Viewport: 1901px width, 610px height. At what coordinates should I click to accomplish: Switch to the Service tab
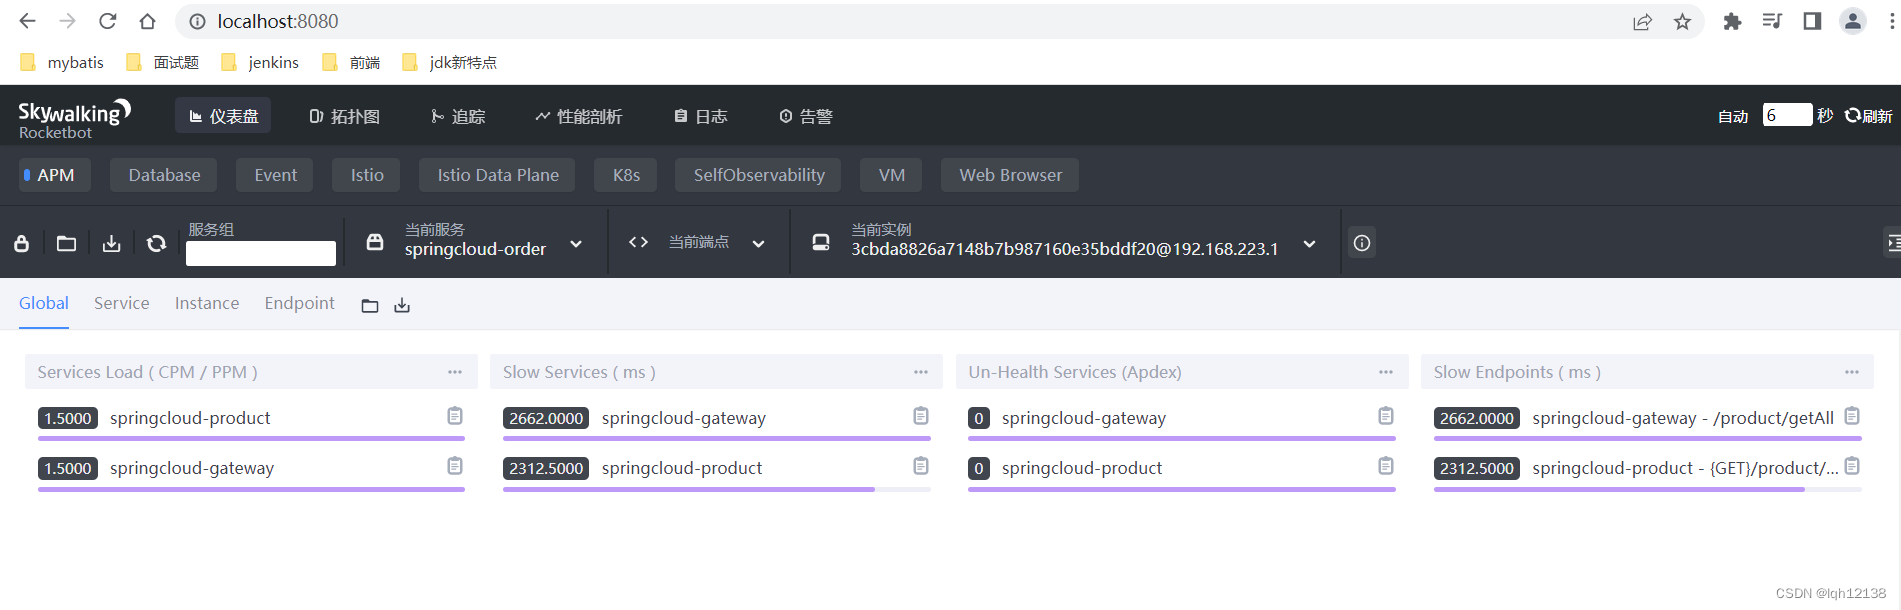tap(122, 303)
